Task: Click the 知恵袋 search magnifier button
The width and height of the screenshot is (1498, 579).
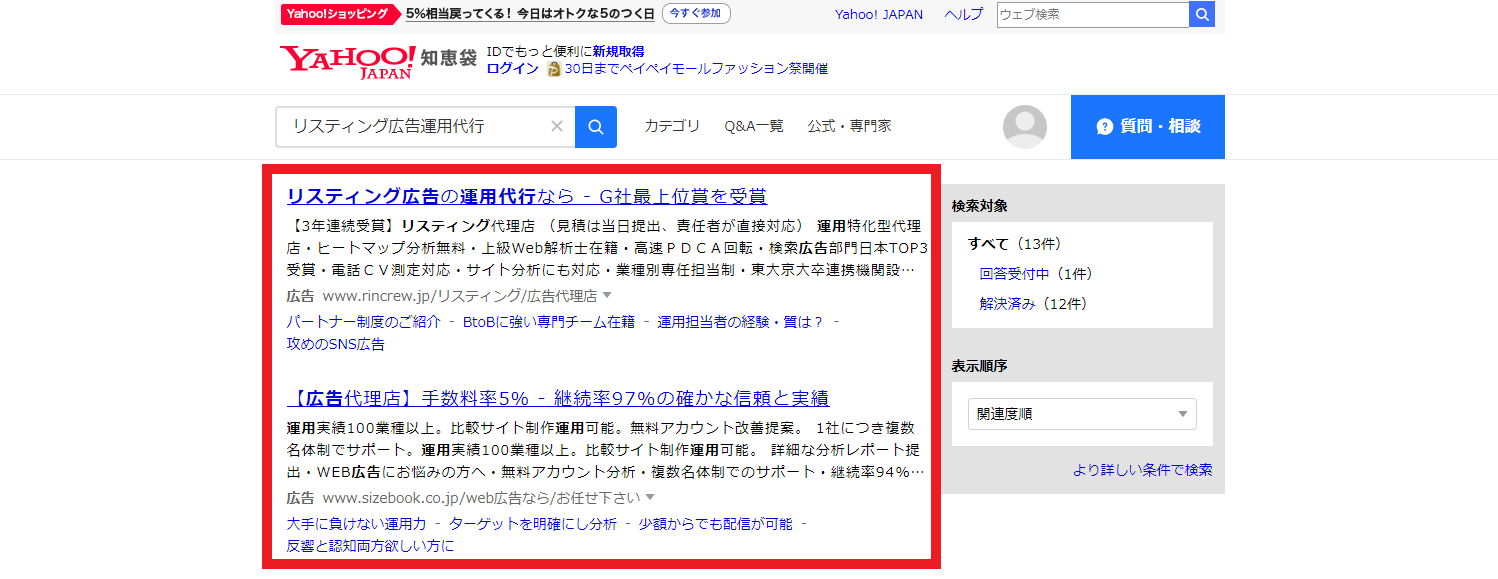Action: (x=596, y=127)
